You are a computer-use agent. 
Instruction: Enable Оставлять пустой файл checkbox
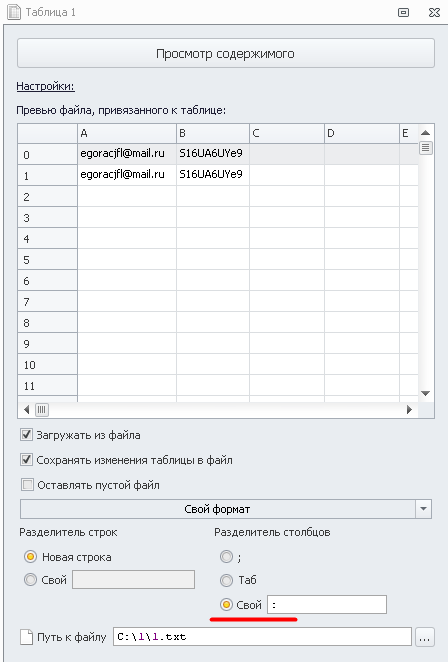coord(27,485)
